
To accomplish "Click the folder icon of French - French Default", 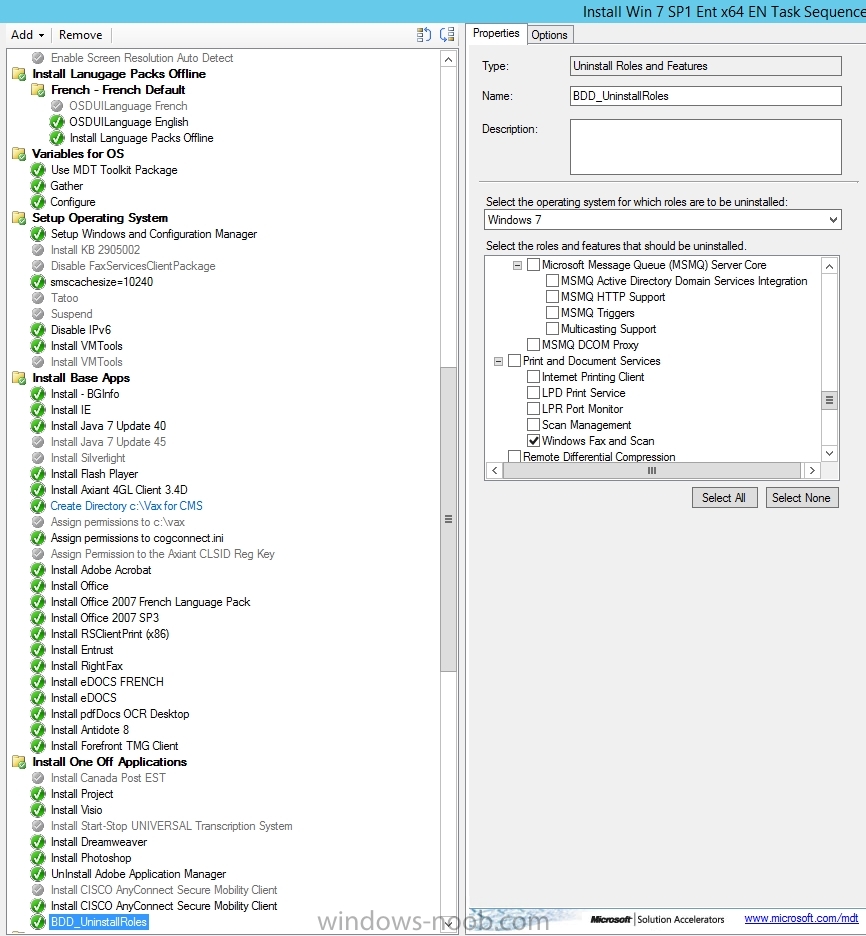I will click(38, 90).
